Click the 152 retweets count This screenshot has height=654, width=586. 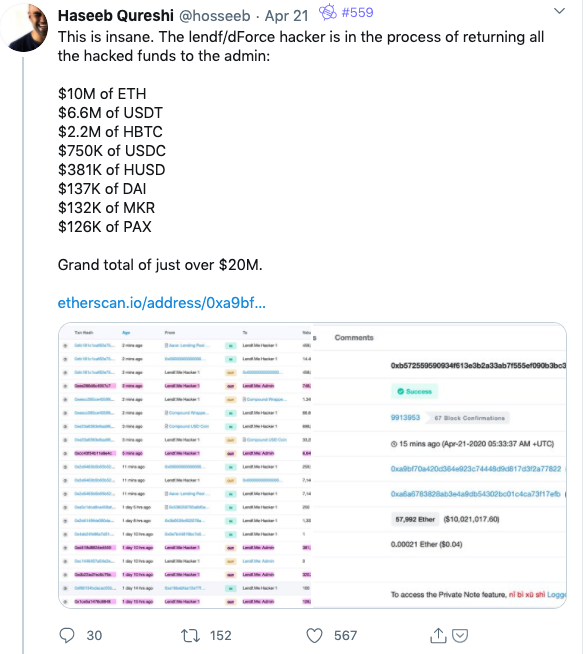pyautogui.click(x=221, y=636)
